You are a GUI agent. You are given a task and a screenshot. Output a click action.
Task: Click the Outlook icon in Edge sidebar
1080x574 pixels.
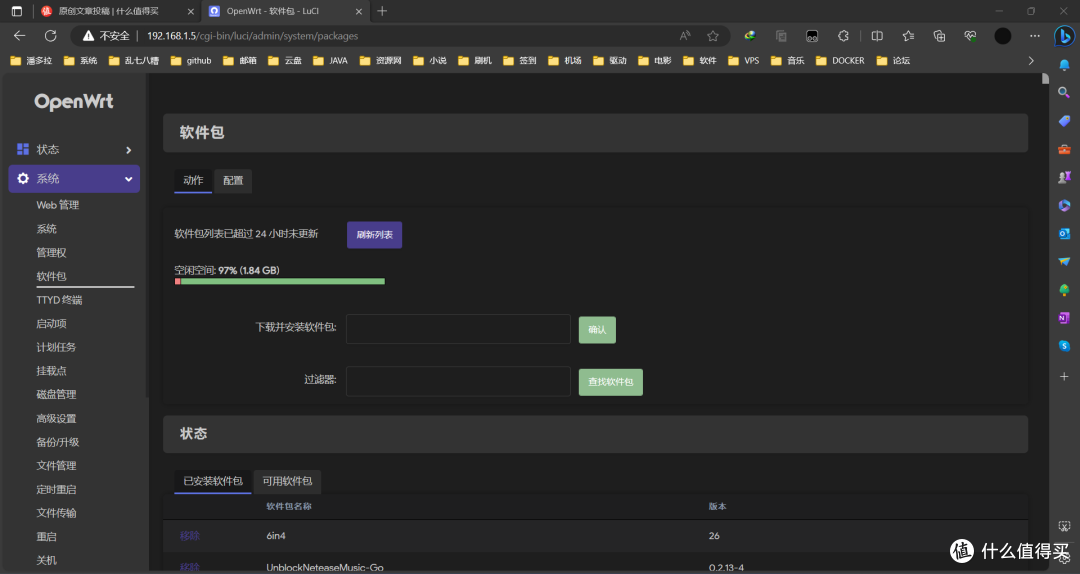1064,233
